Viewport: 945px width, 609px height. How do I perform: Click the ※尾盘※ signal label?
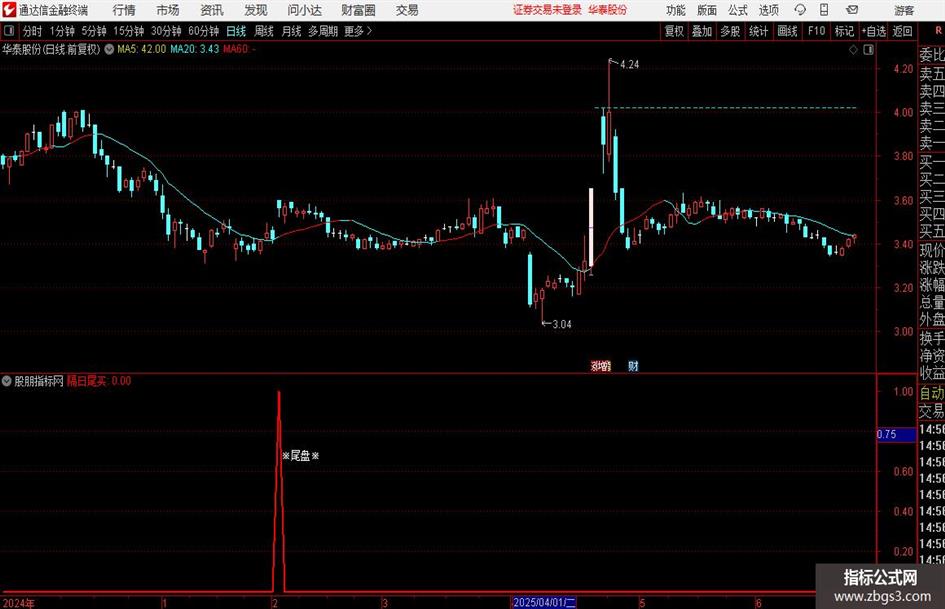[300, 456]
